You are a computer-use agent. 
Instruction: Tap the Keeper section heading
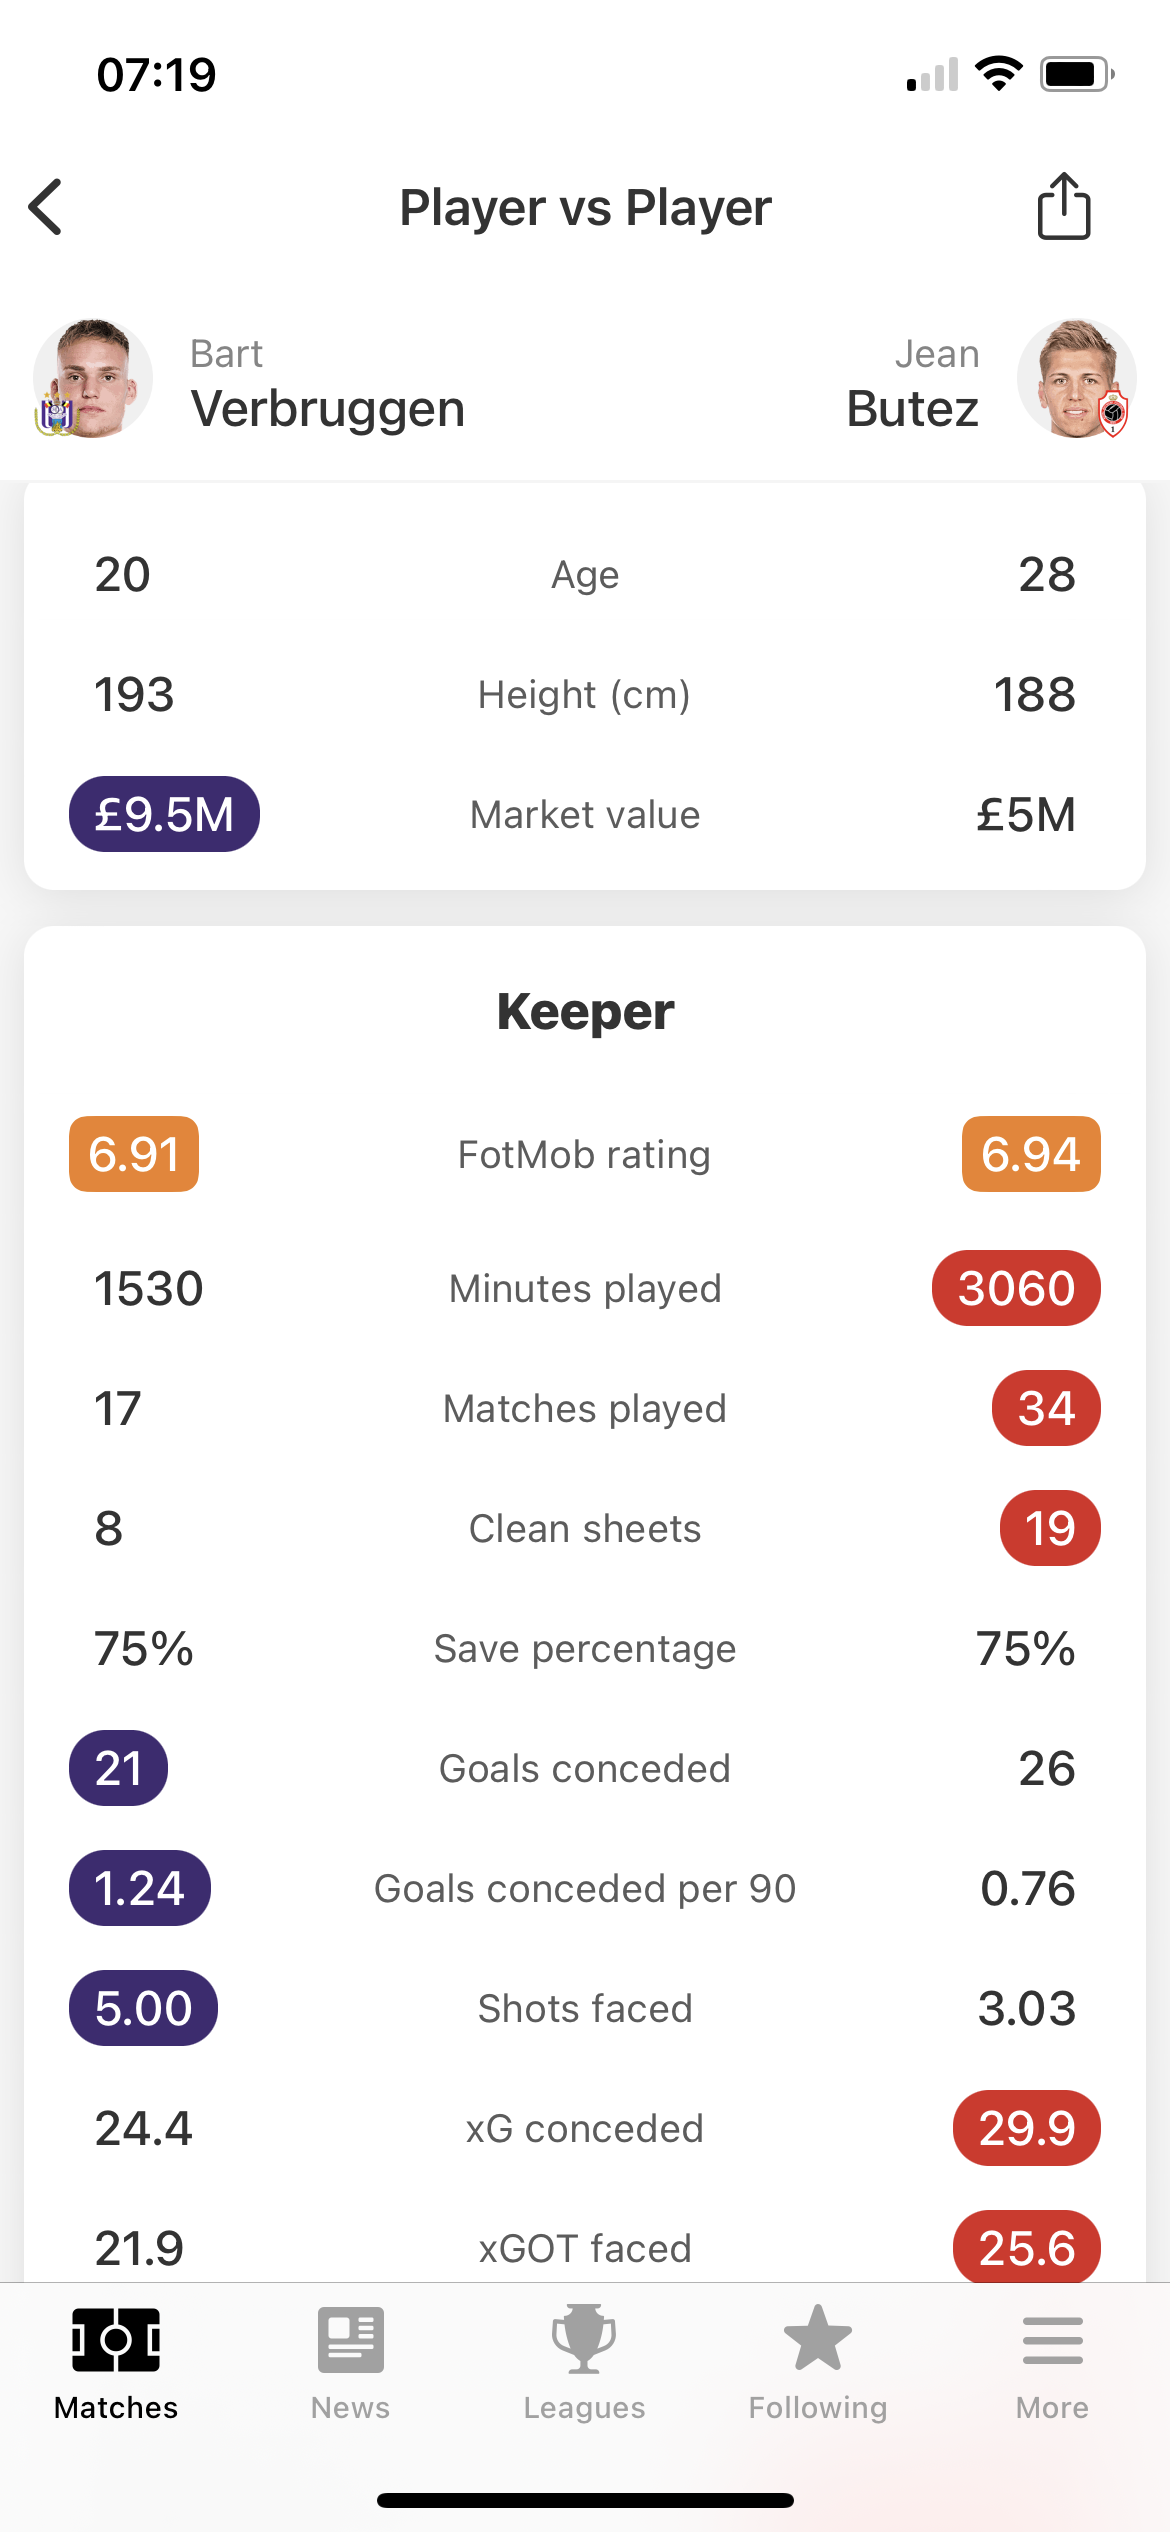coord(585,1012)
